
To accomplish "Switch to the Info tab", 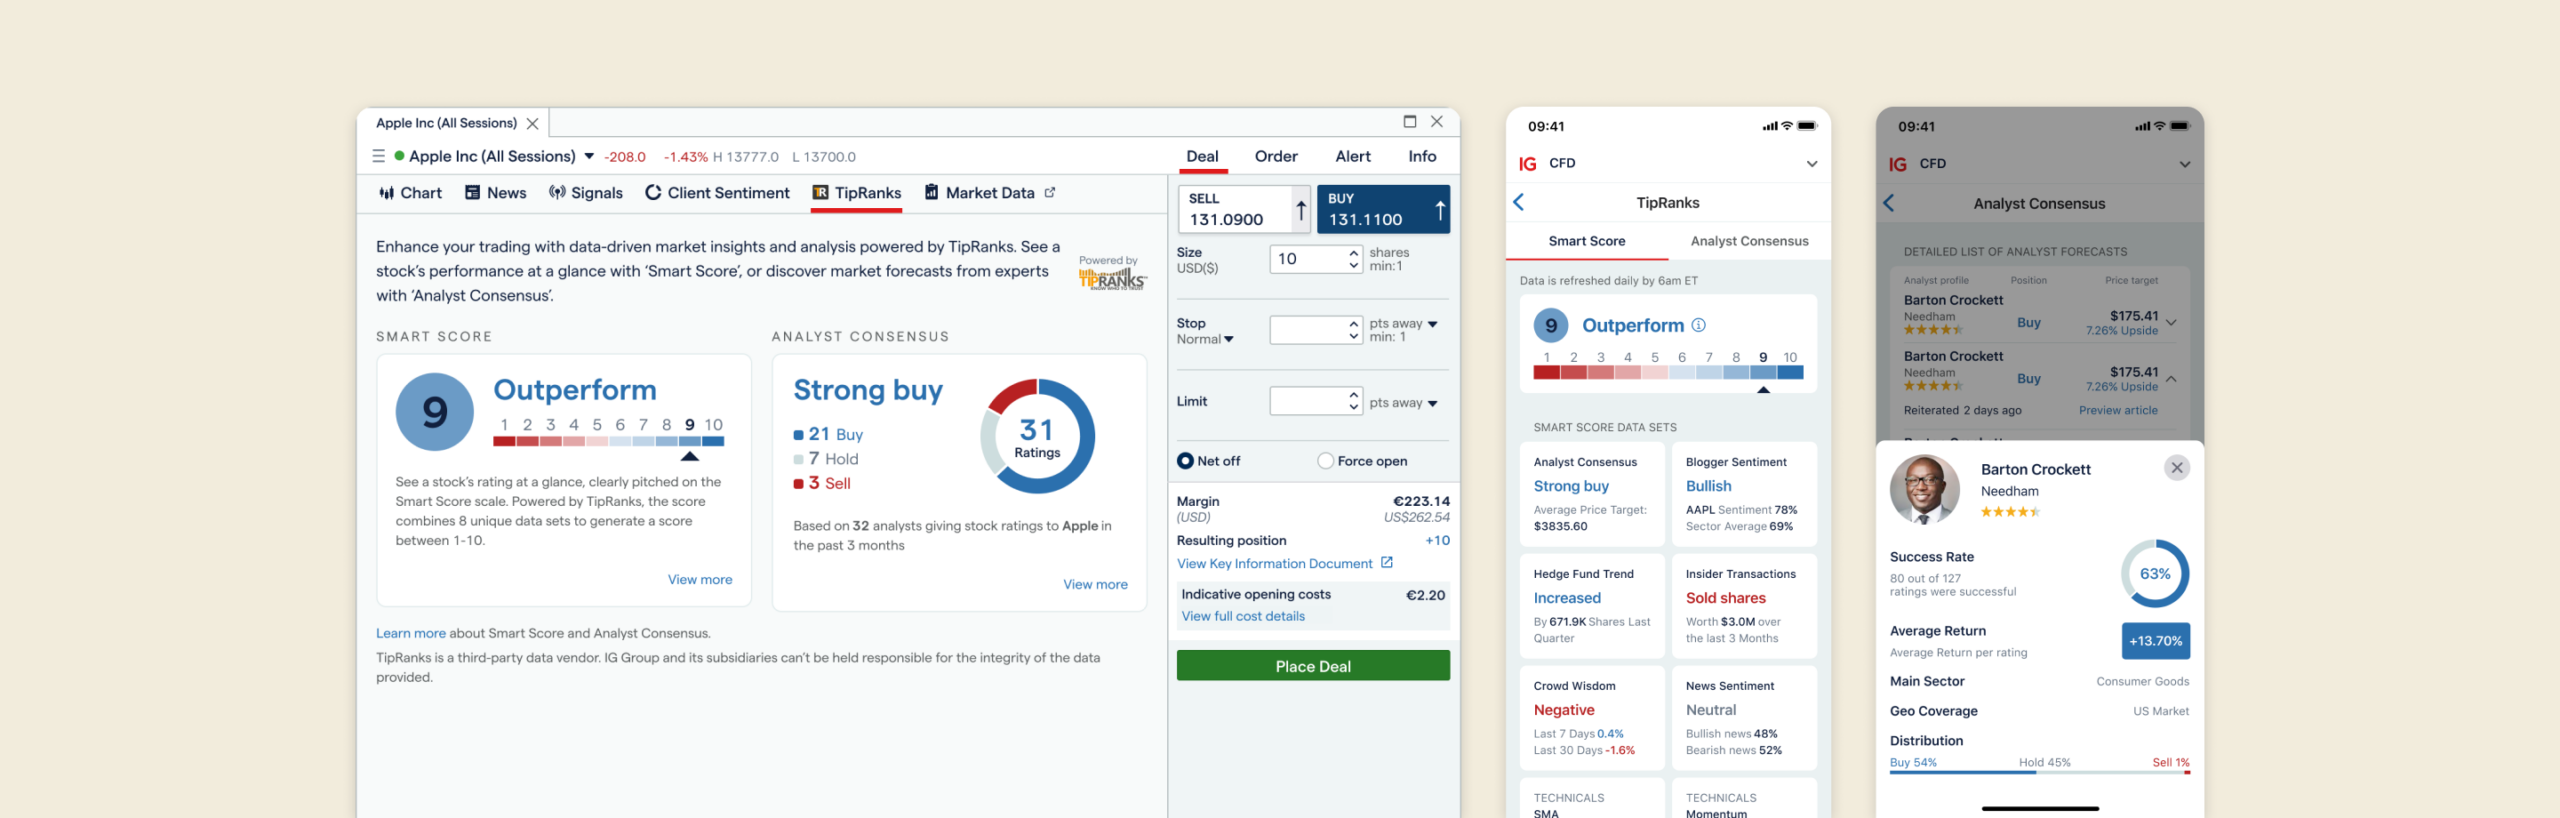I will click(1422, 156).
